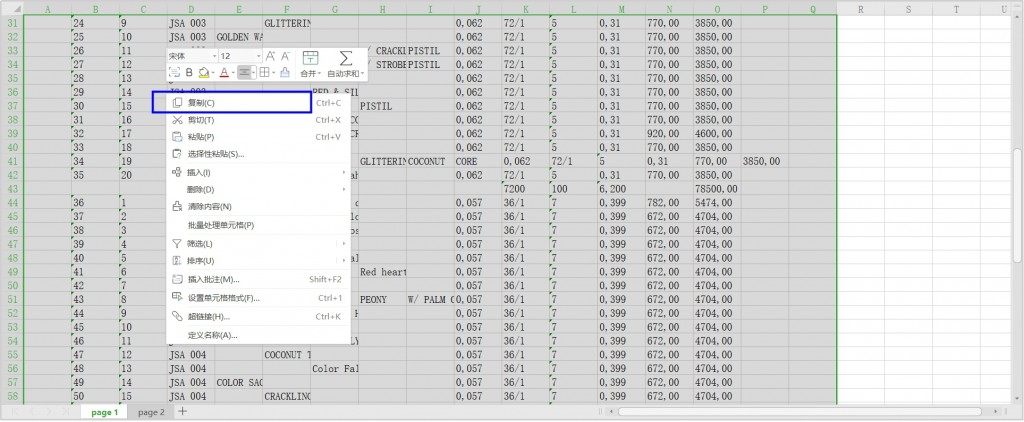Expand font color options arrow
Image resolution: width=1024 pixels, height=422 pixels.
232,73
